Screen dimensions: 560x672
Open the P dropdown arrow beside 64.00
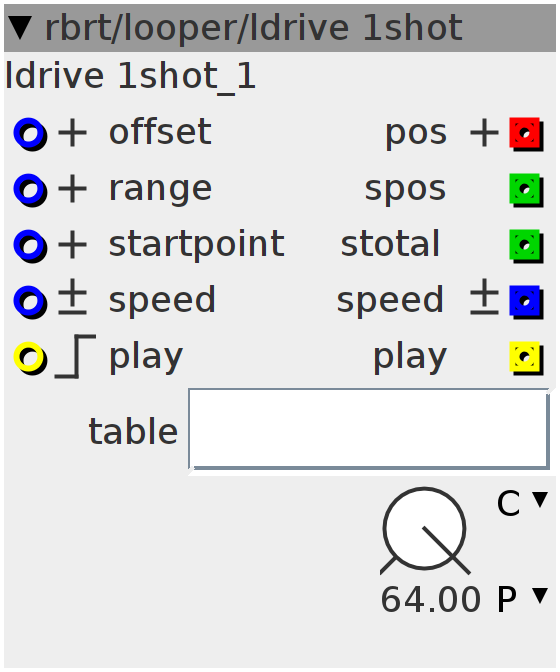coord(539,596)
